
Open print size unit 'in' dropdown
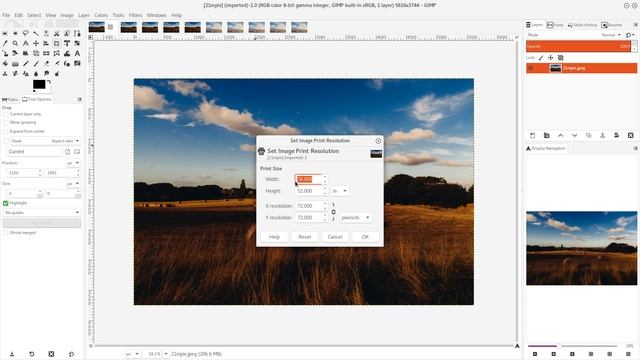pyautogui.click(x=339, y=191)
